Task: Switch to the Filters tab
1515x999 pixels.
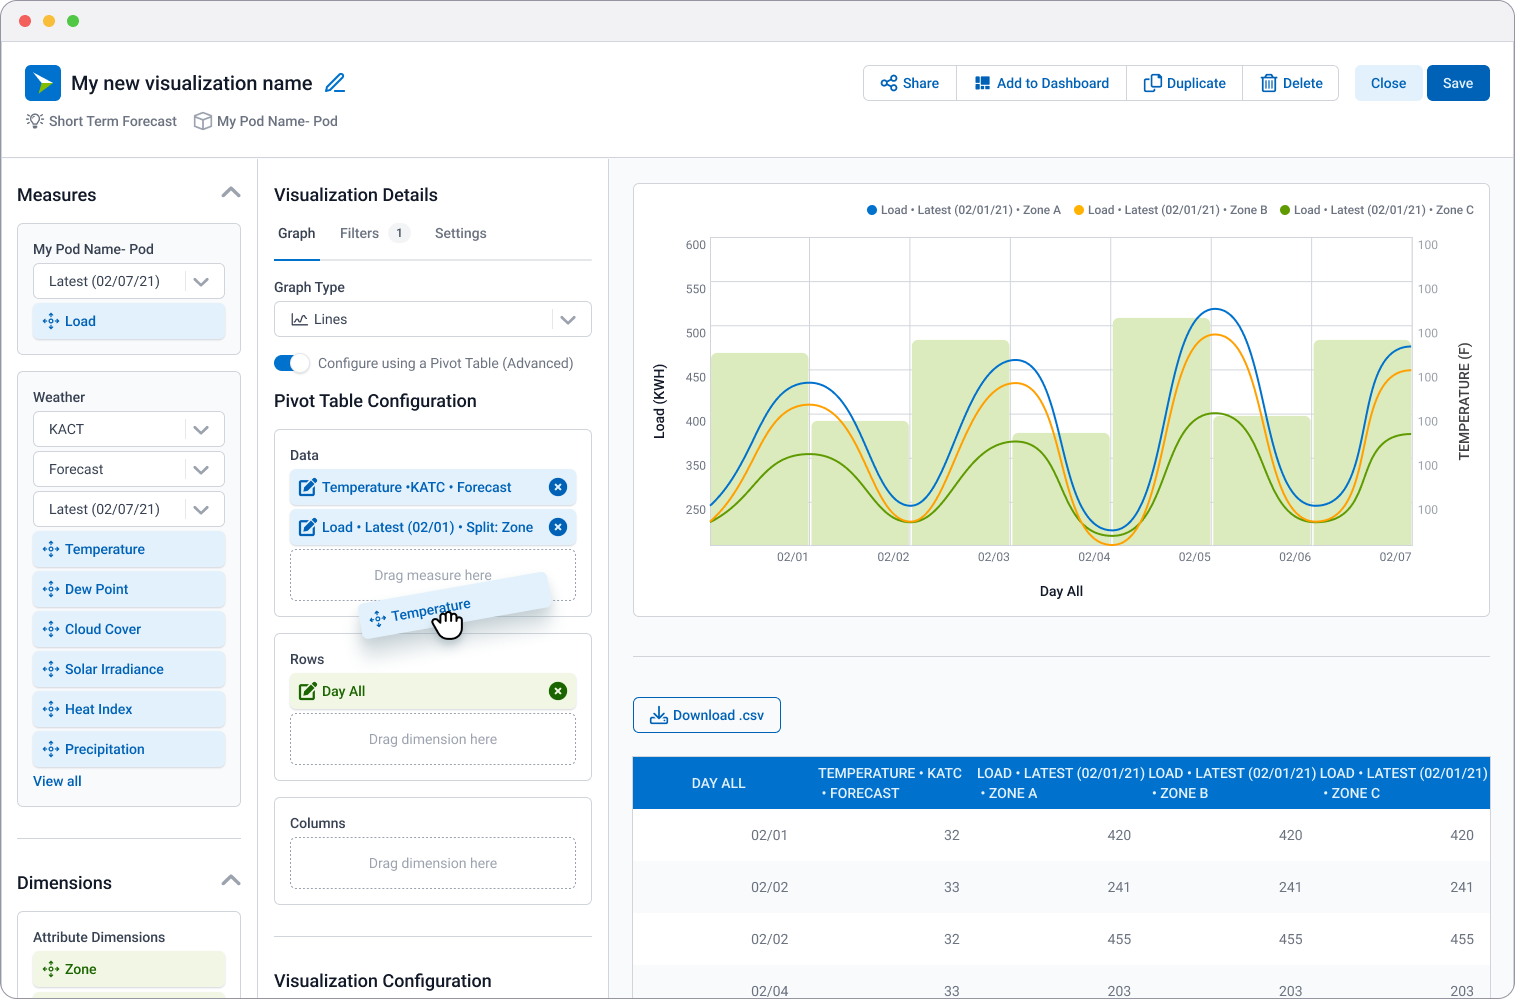Action: click(x=359, y=233)
